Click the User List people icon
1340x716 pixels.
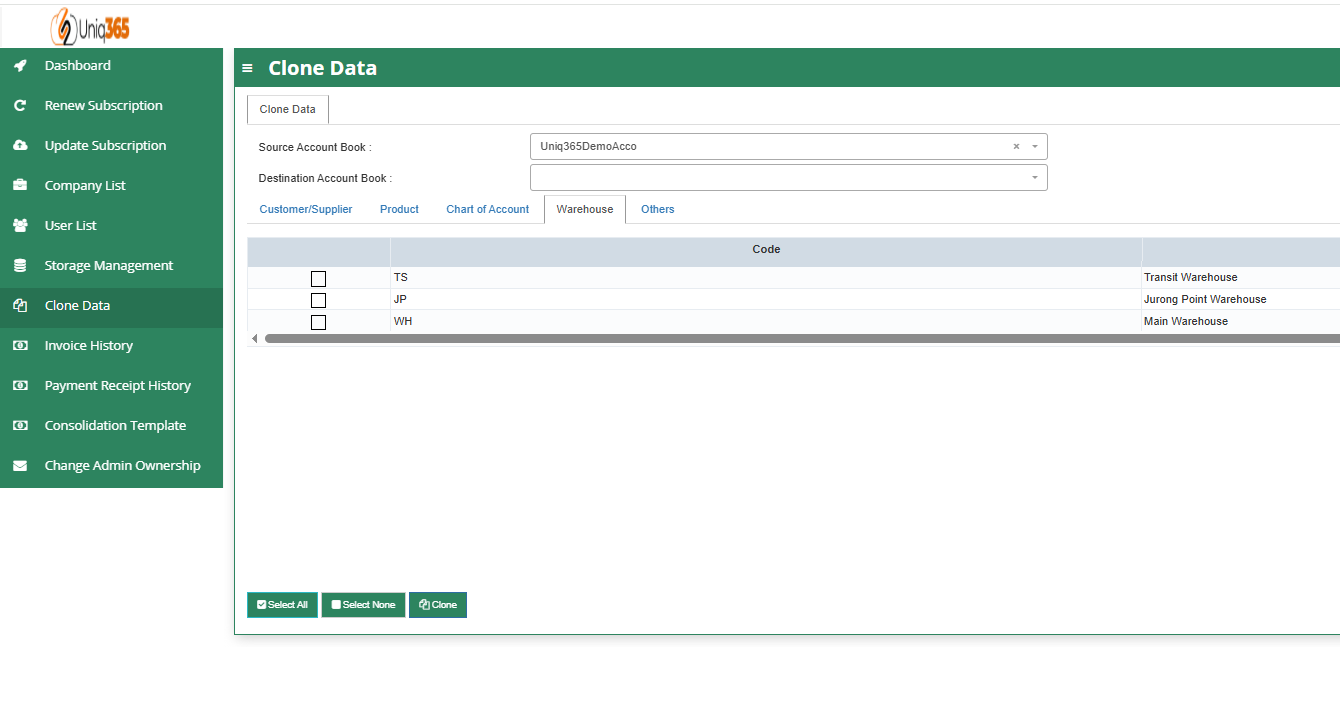click(x=20, y=226)
